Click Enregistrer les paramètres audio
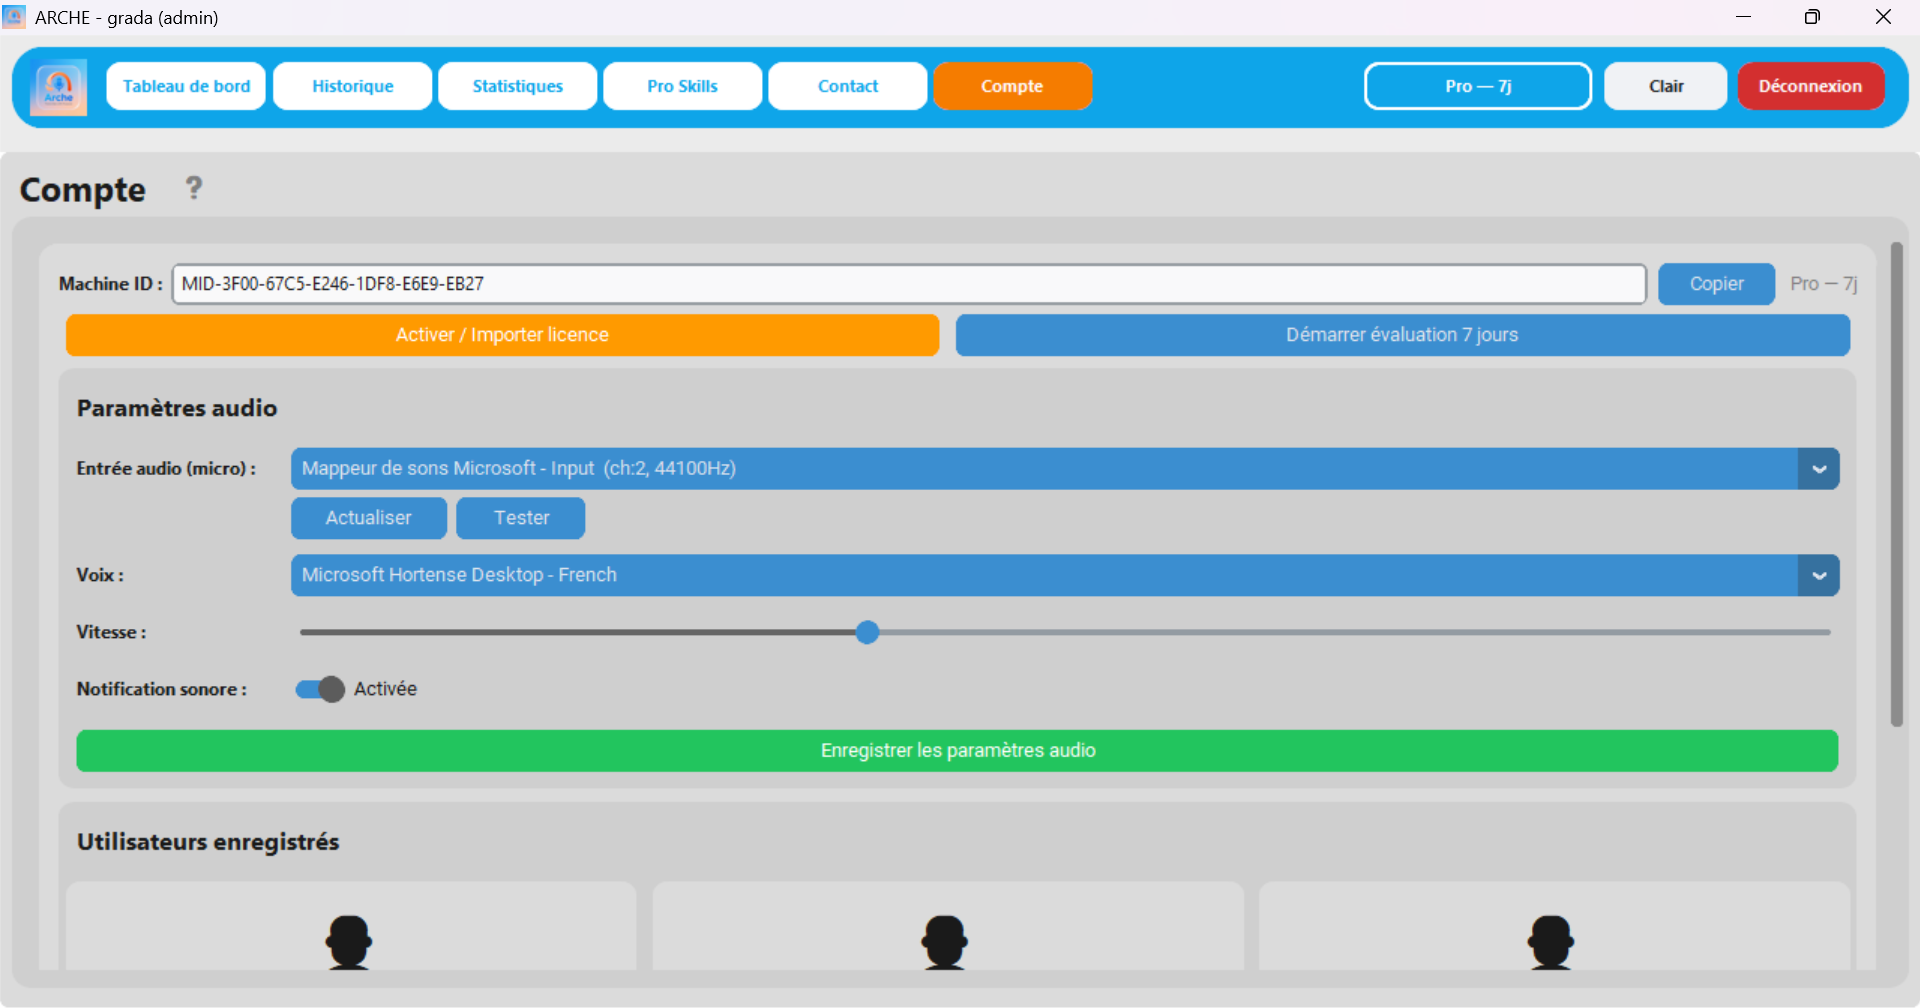This screenshot has width=1920, height=1008. click(958, 751)
